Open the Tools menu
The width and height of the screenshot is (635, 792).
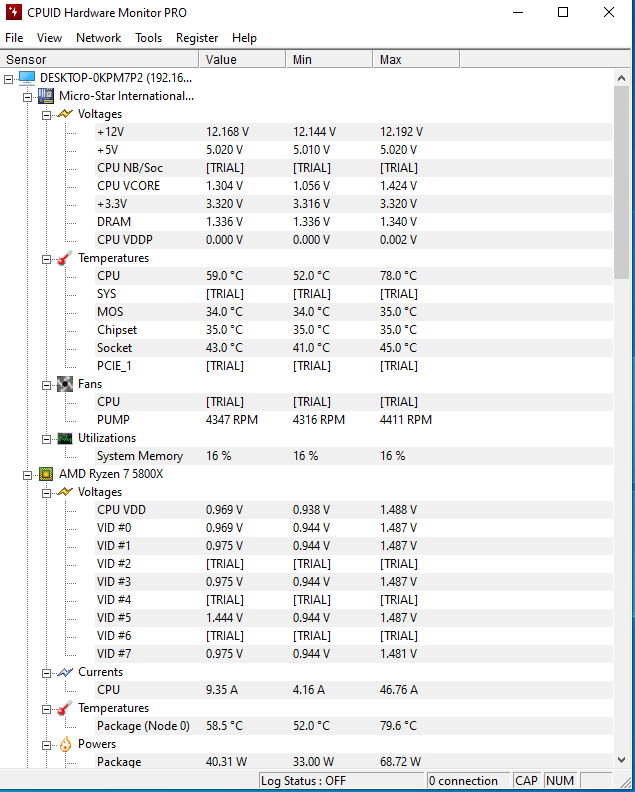coord(149,38)
